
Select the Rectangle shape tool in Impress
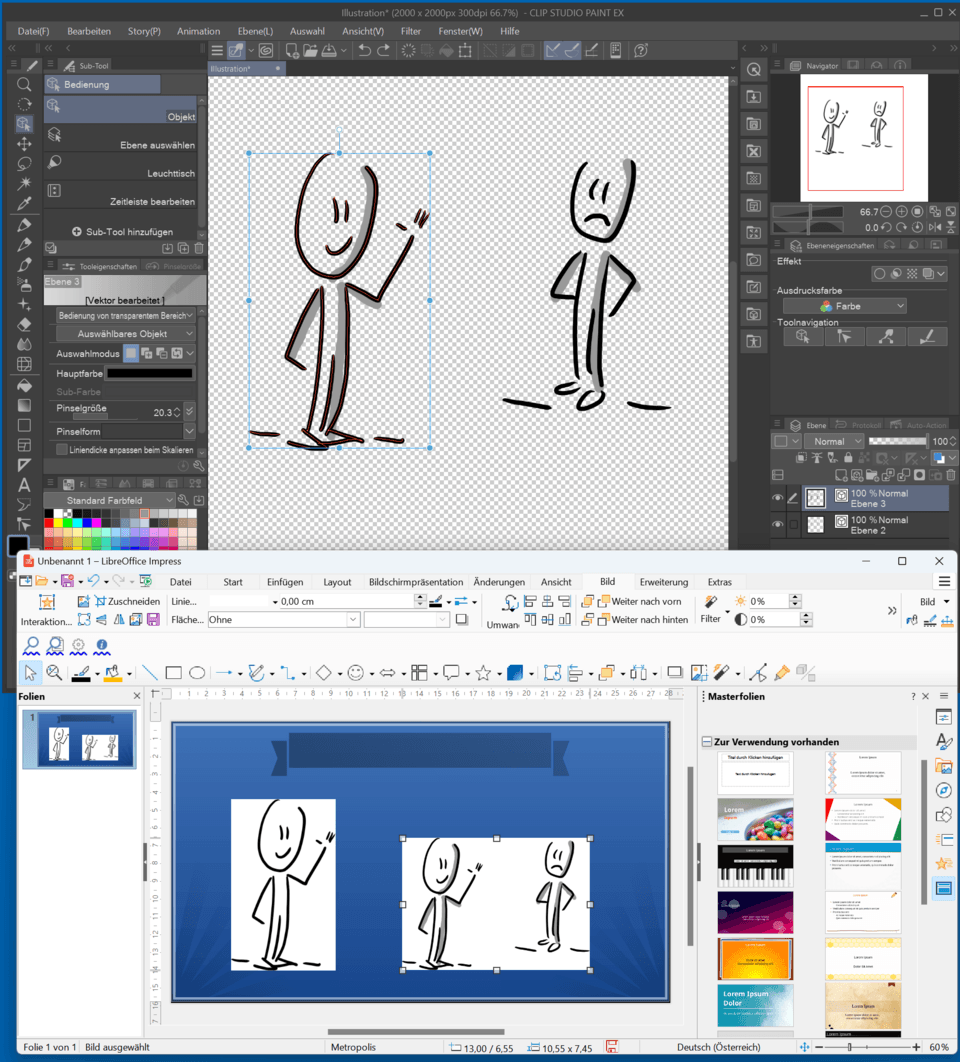coord(173,673)
